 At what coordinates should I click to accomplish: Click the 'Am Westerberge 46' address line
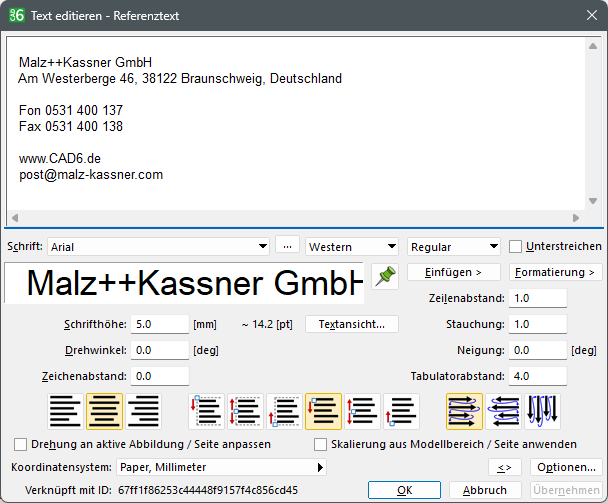180,78
